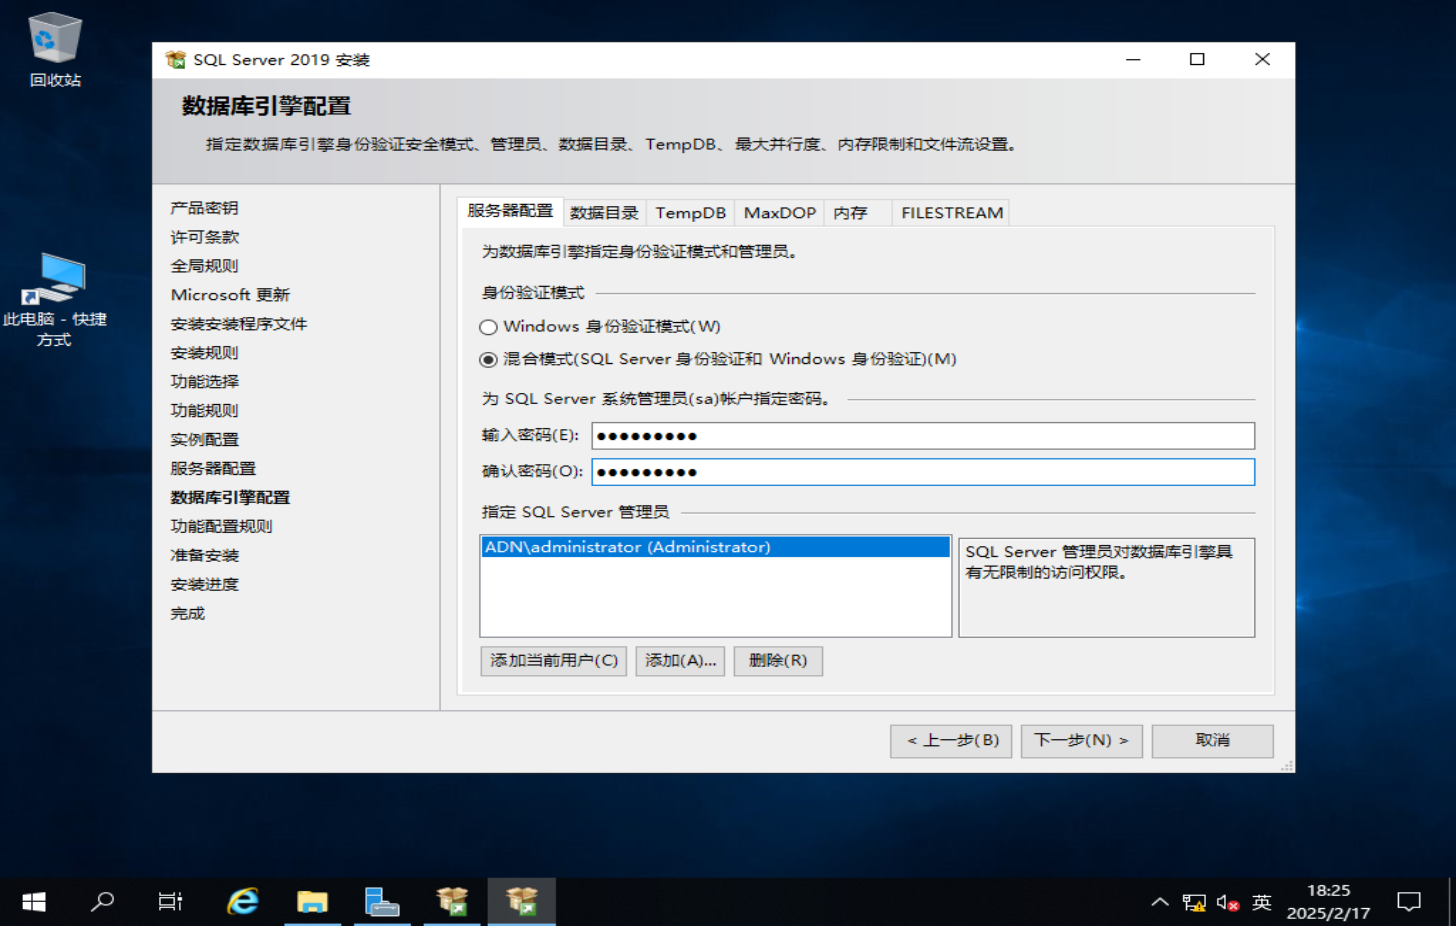Open the MaxDOP tab
The width and height of the screenshot is (1456, 926).
coord(780,213)
